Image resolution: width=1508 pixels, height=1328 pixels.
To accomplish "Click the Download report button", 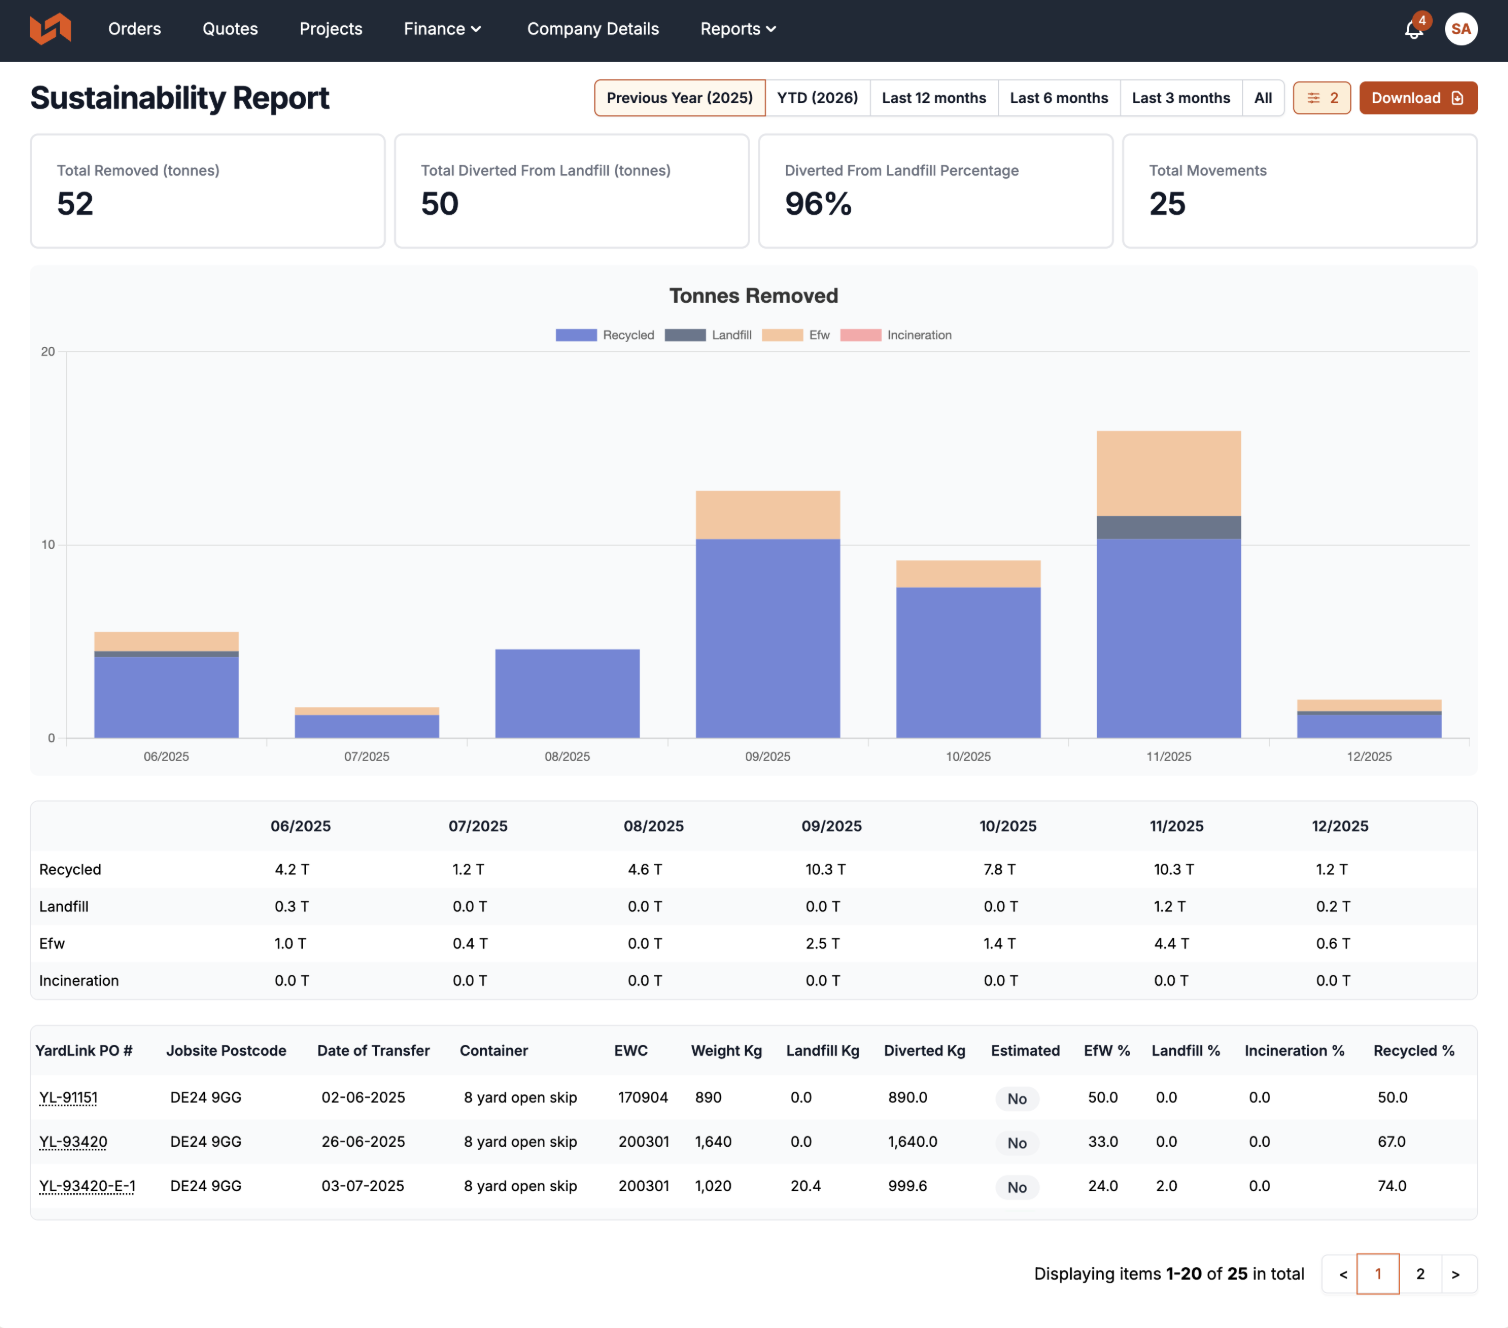I will click(x=1418, y=98).
